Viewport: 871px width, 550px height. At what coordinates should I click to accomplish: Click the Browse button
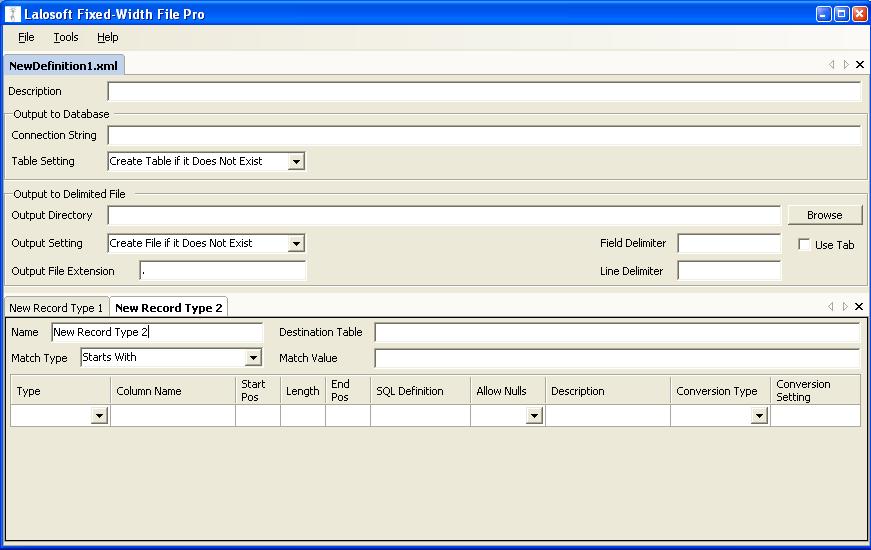(824, 215)
